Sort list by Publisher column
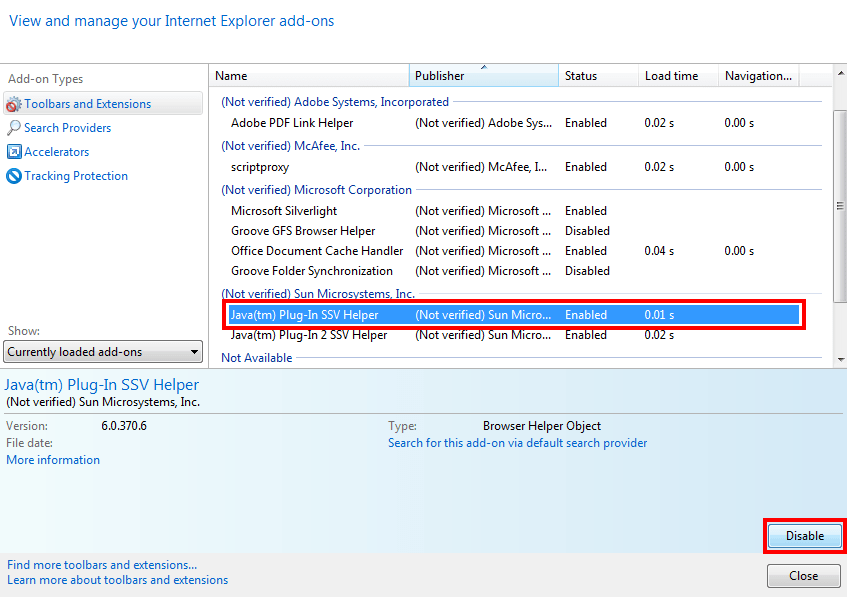The width and height of the screenshot is (847, 597). (x=483, y=76)
